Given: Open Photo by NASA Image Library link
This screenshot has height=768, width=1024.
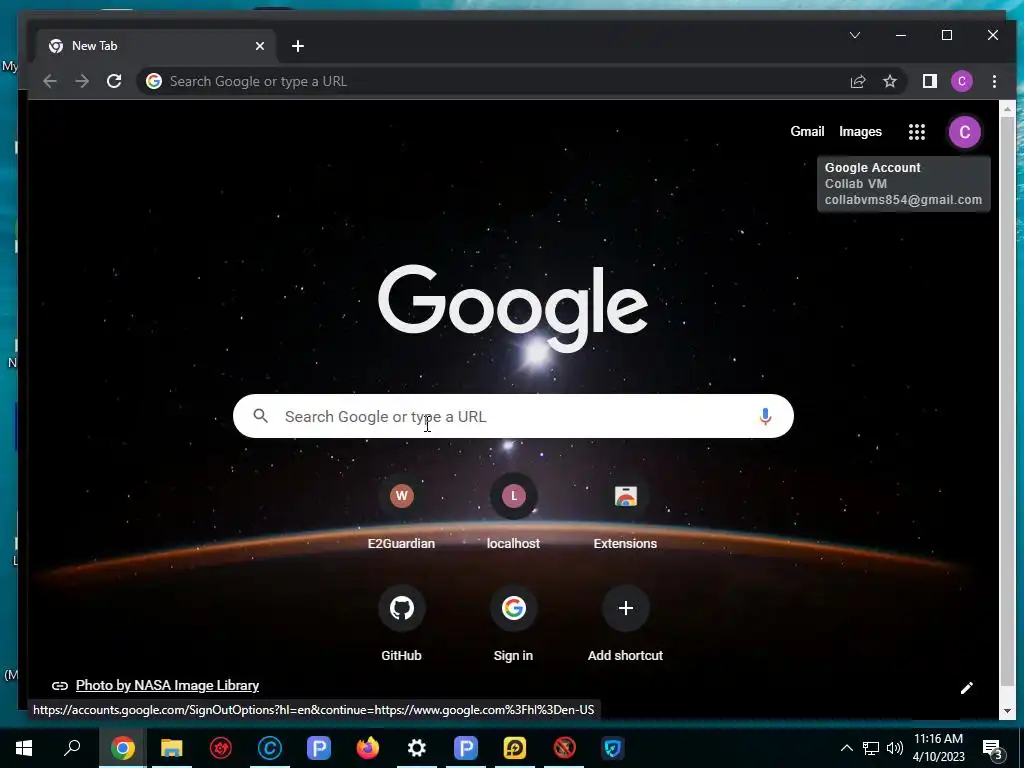Looking at the screenshot, I should [167, 685].
